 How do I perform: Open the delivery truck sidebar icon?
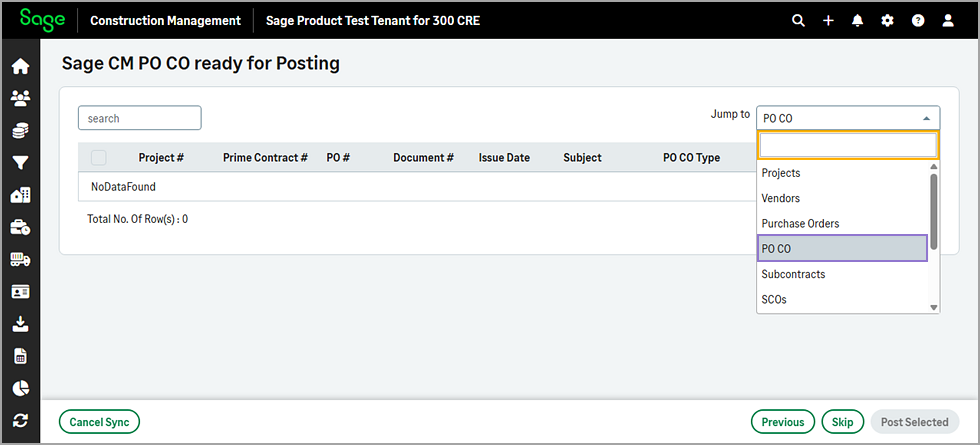click(x=21, y=260)
